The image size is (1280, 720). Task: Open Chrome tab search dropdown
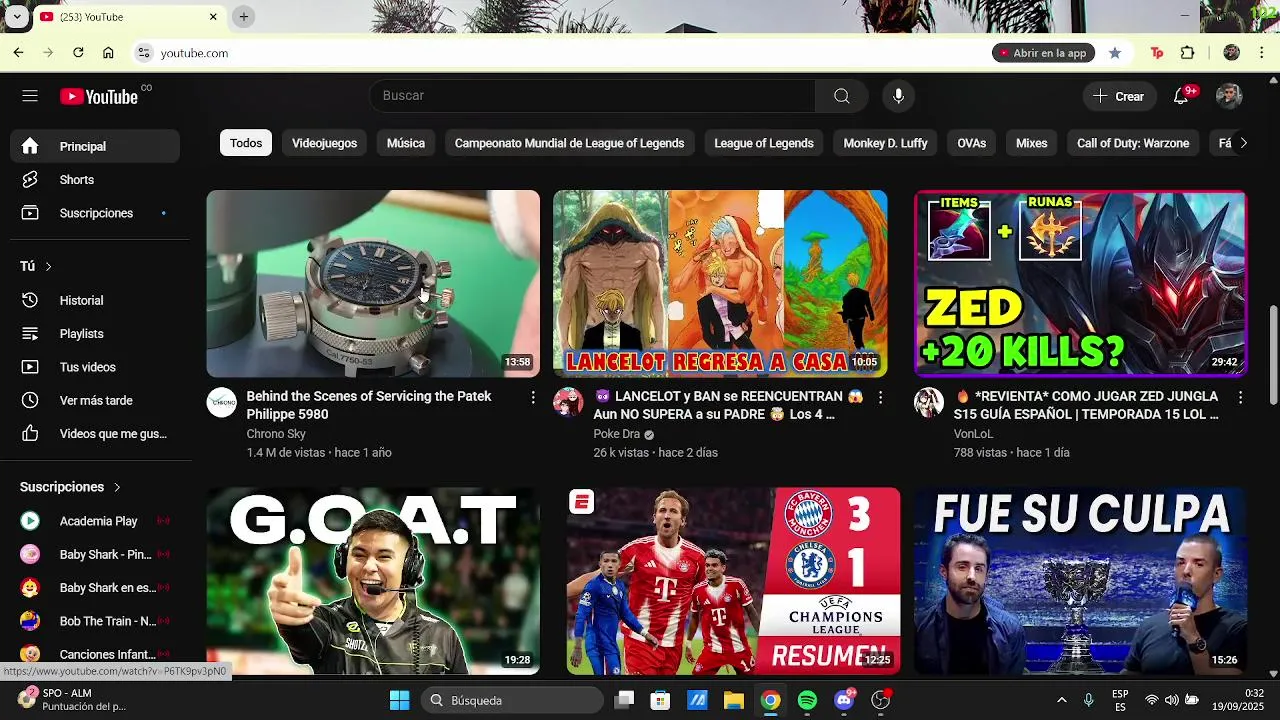(x=18, y=17)
